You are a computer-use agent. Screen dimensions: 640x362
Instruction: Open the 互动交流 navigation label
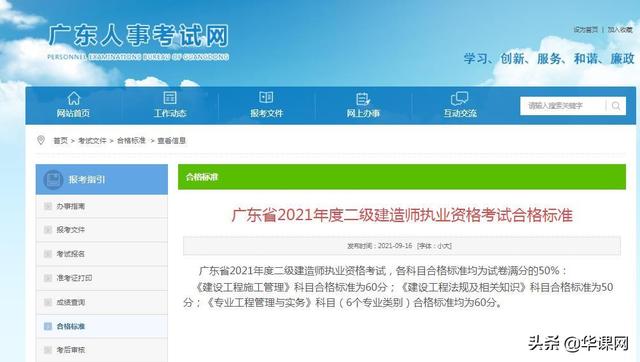(460, 113)
